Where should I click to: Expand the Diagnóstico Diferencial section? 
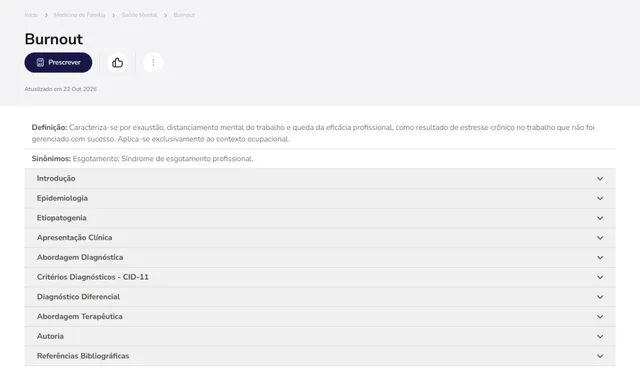click(x=320, y=297)
